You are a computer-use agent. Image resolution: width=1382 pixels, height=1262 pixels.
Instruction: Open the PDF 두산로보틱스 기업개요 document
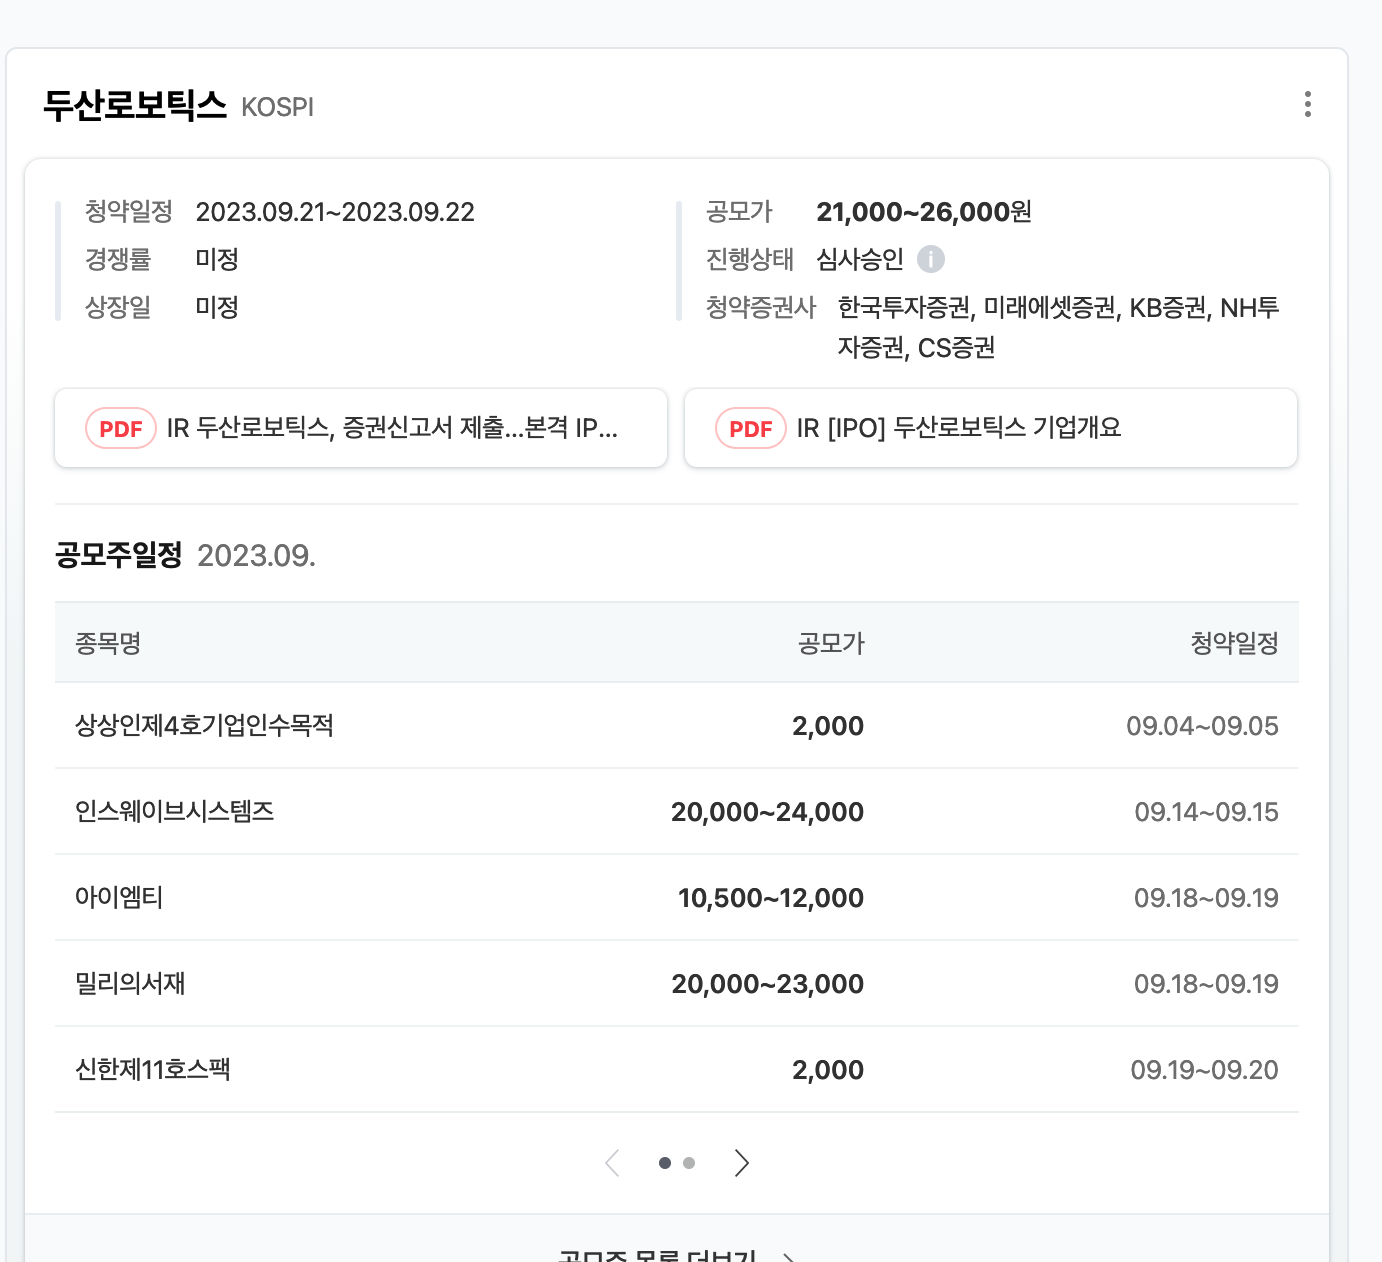click(991, 428)
